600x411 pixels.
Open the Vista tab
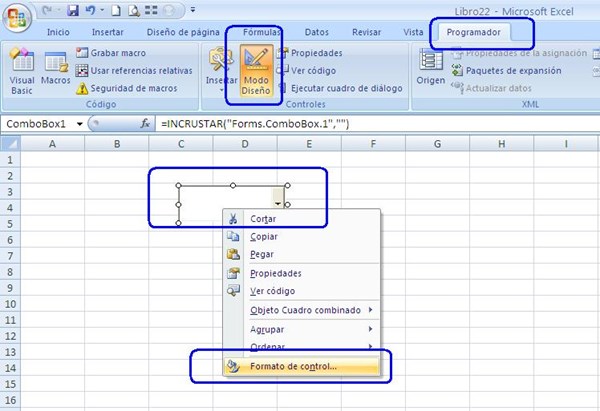click(413, 32)
